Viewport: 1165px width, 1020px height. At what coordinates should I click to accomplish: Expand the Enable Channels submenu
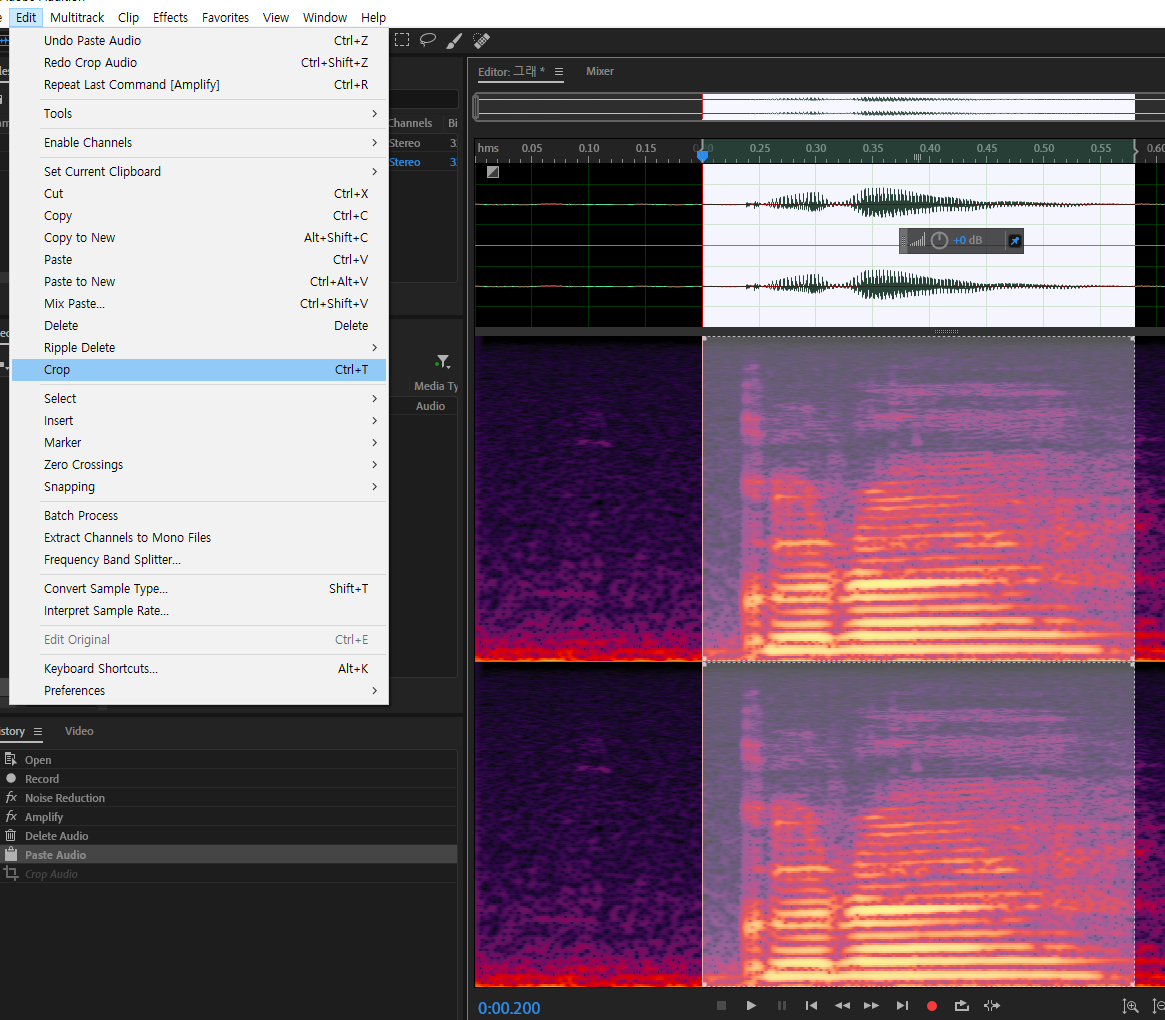click(199, 143)
